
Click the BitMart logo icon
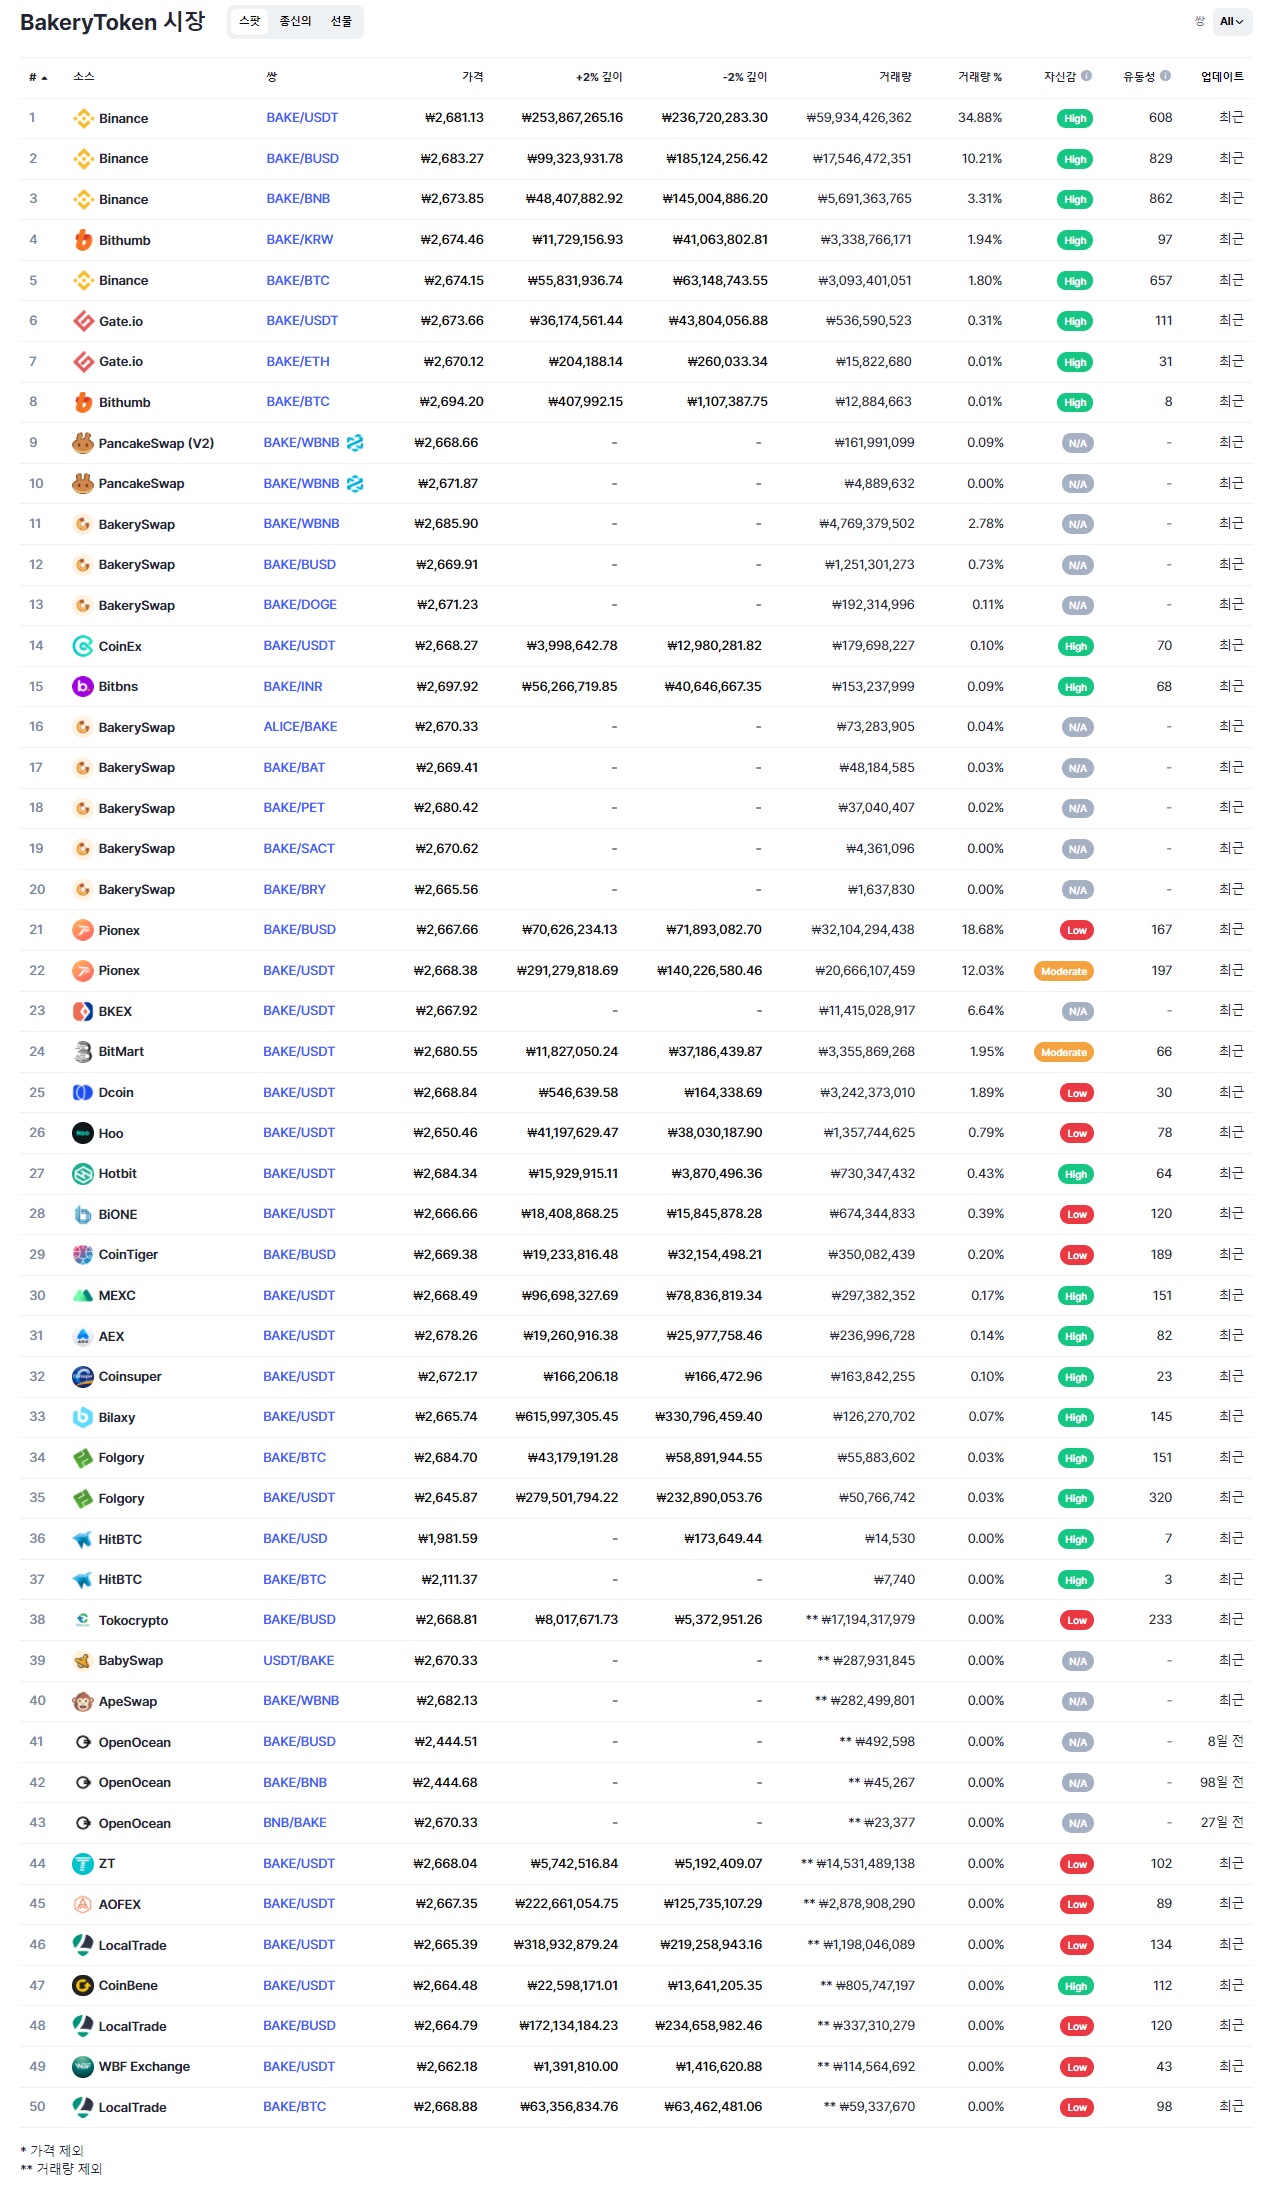(x=83, y=1051)
